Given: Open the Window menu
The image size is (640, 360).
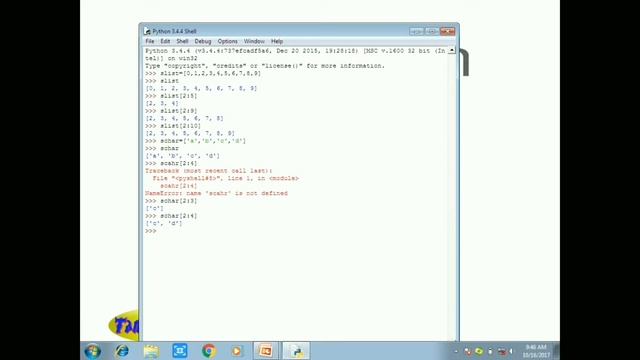Looking at the screenshot, I should click(x=254, y=41).
